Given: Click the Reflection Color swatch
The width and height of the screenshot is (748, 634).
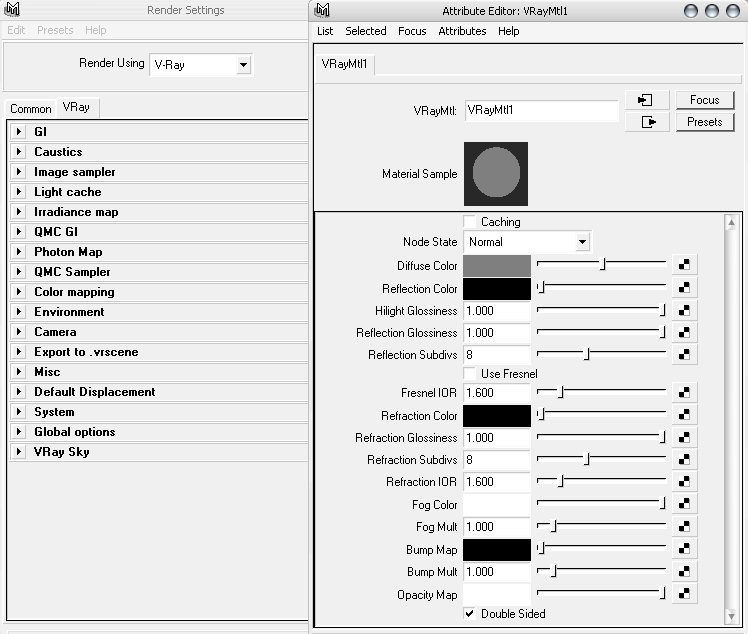Looking at the screenshot, I should click(497, 289).
